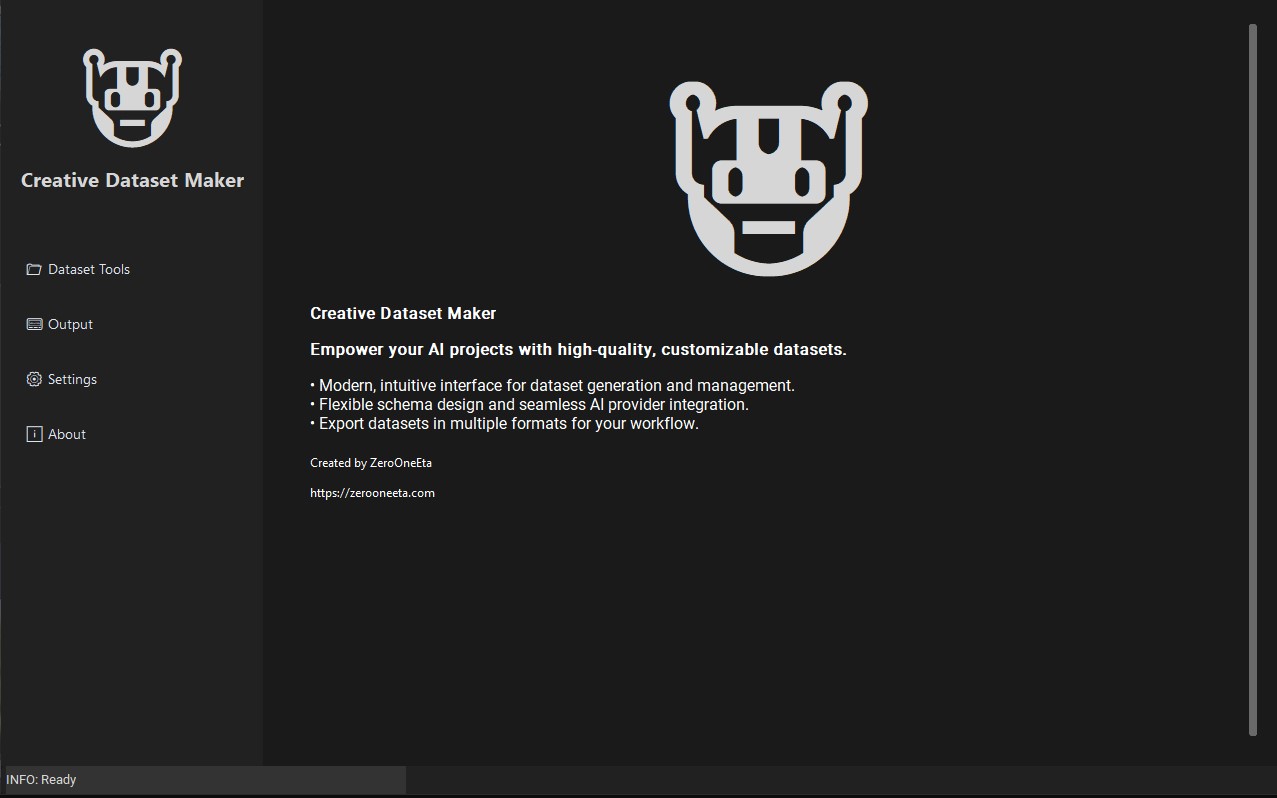
Task: Click the "Export datasets in multiple formats" line
Action: click(x=504, y=423)
